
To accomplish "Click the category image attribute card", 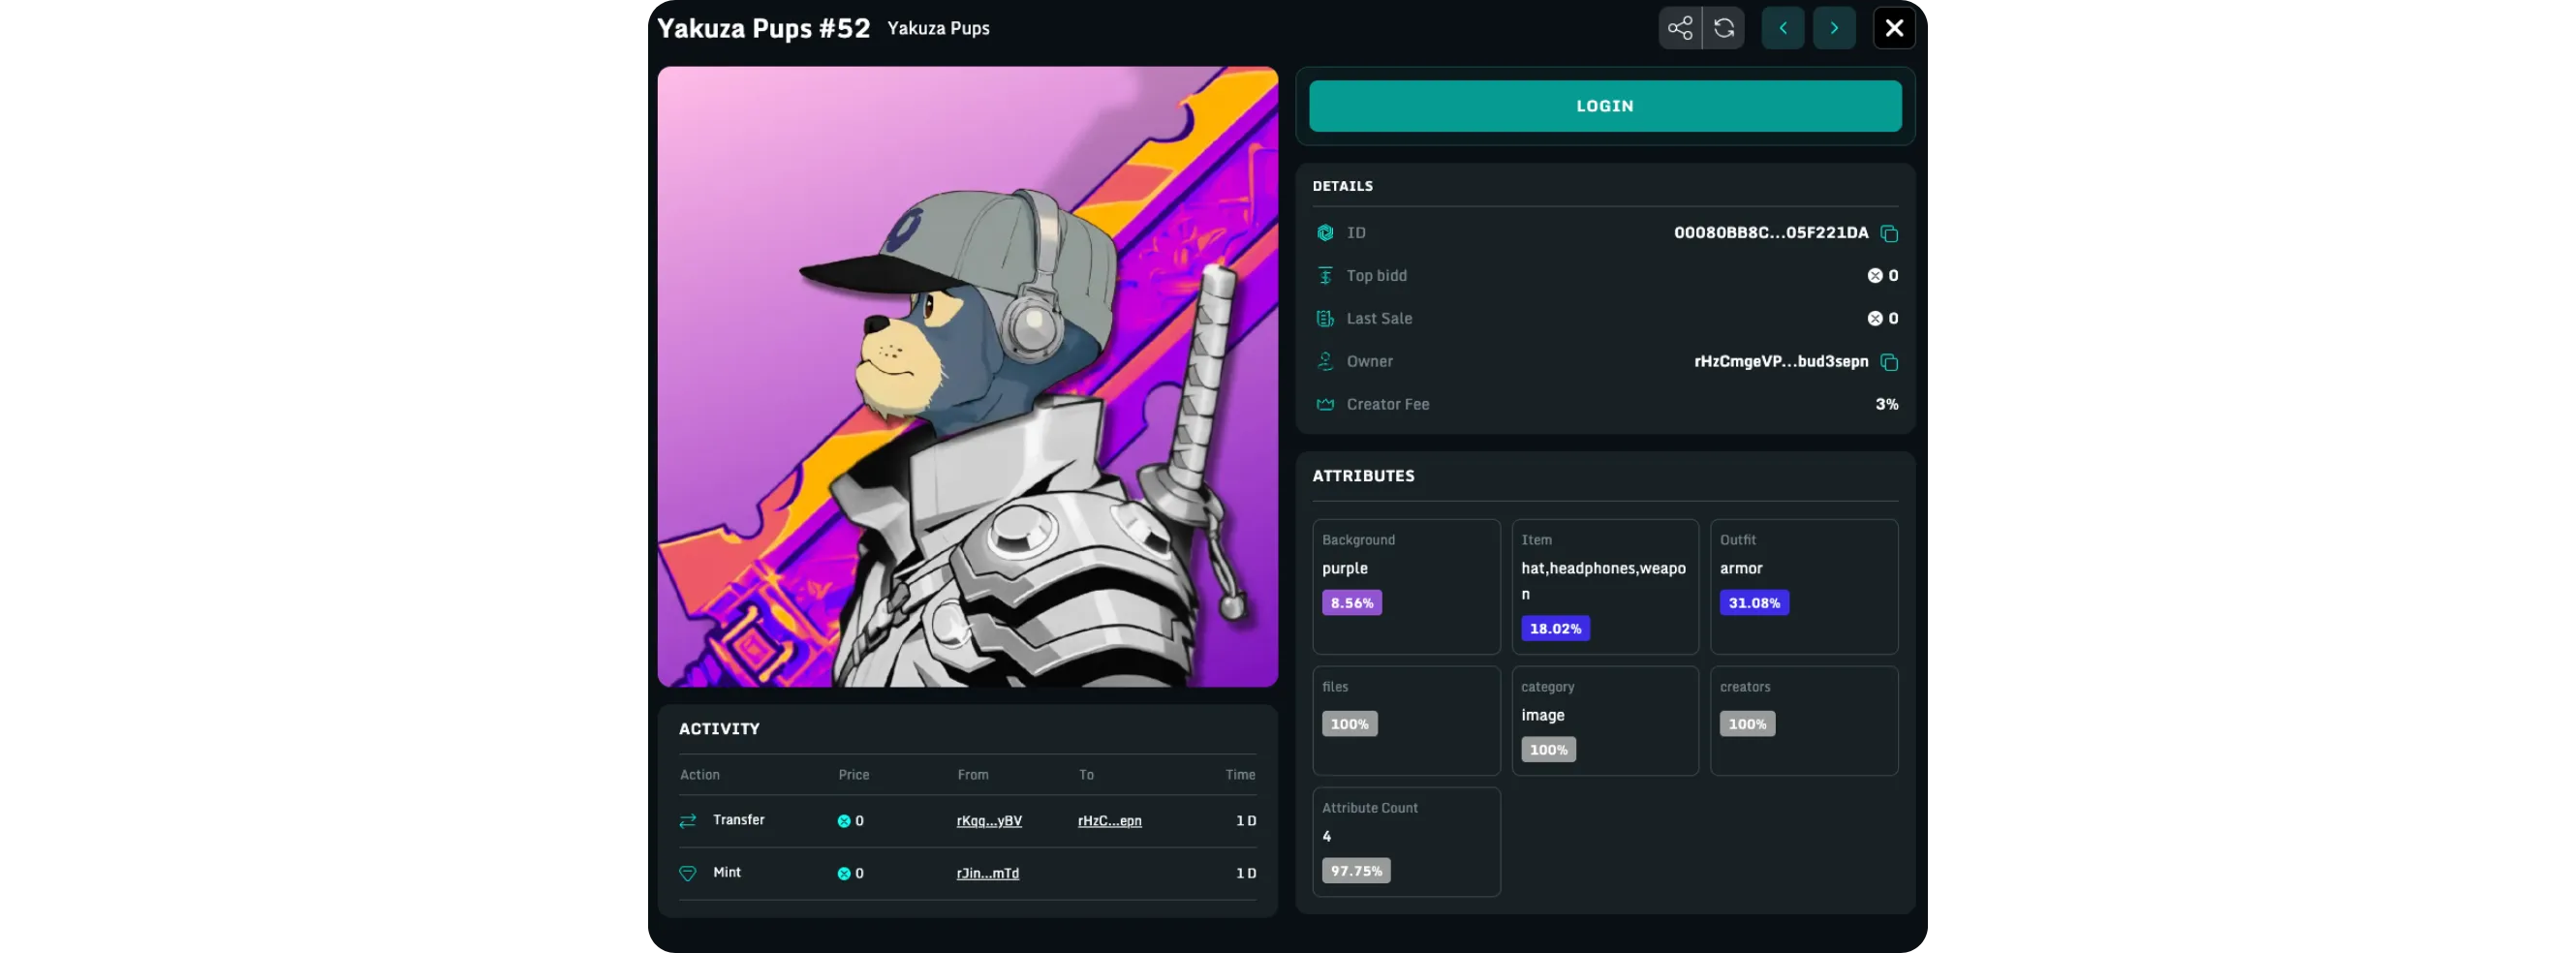I will coord(1604,720).
